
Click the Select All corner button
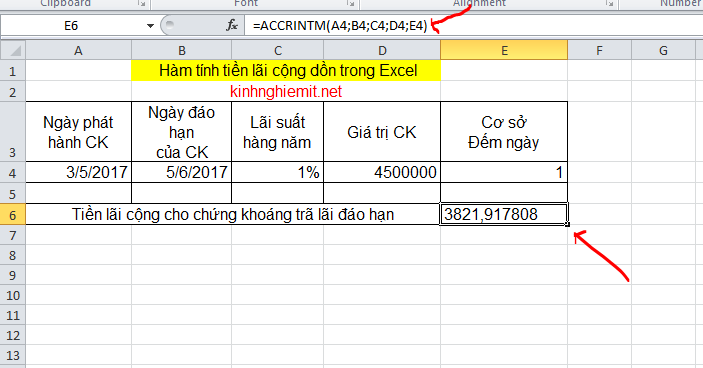(x=13, y=50)
